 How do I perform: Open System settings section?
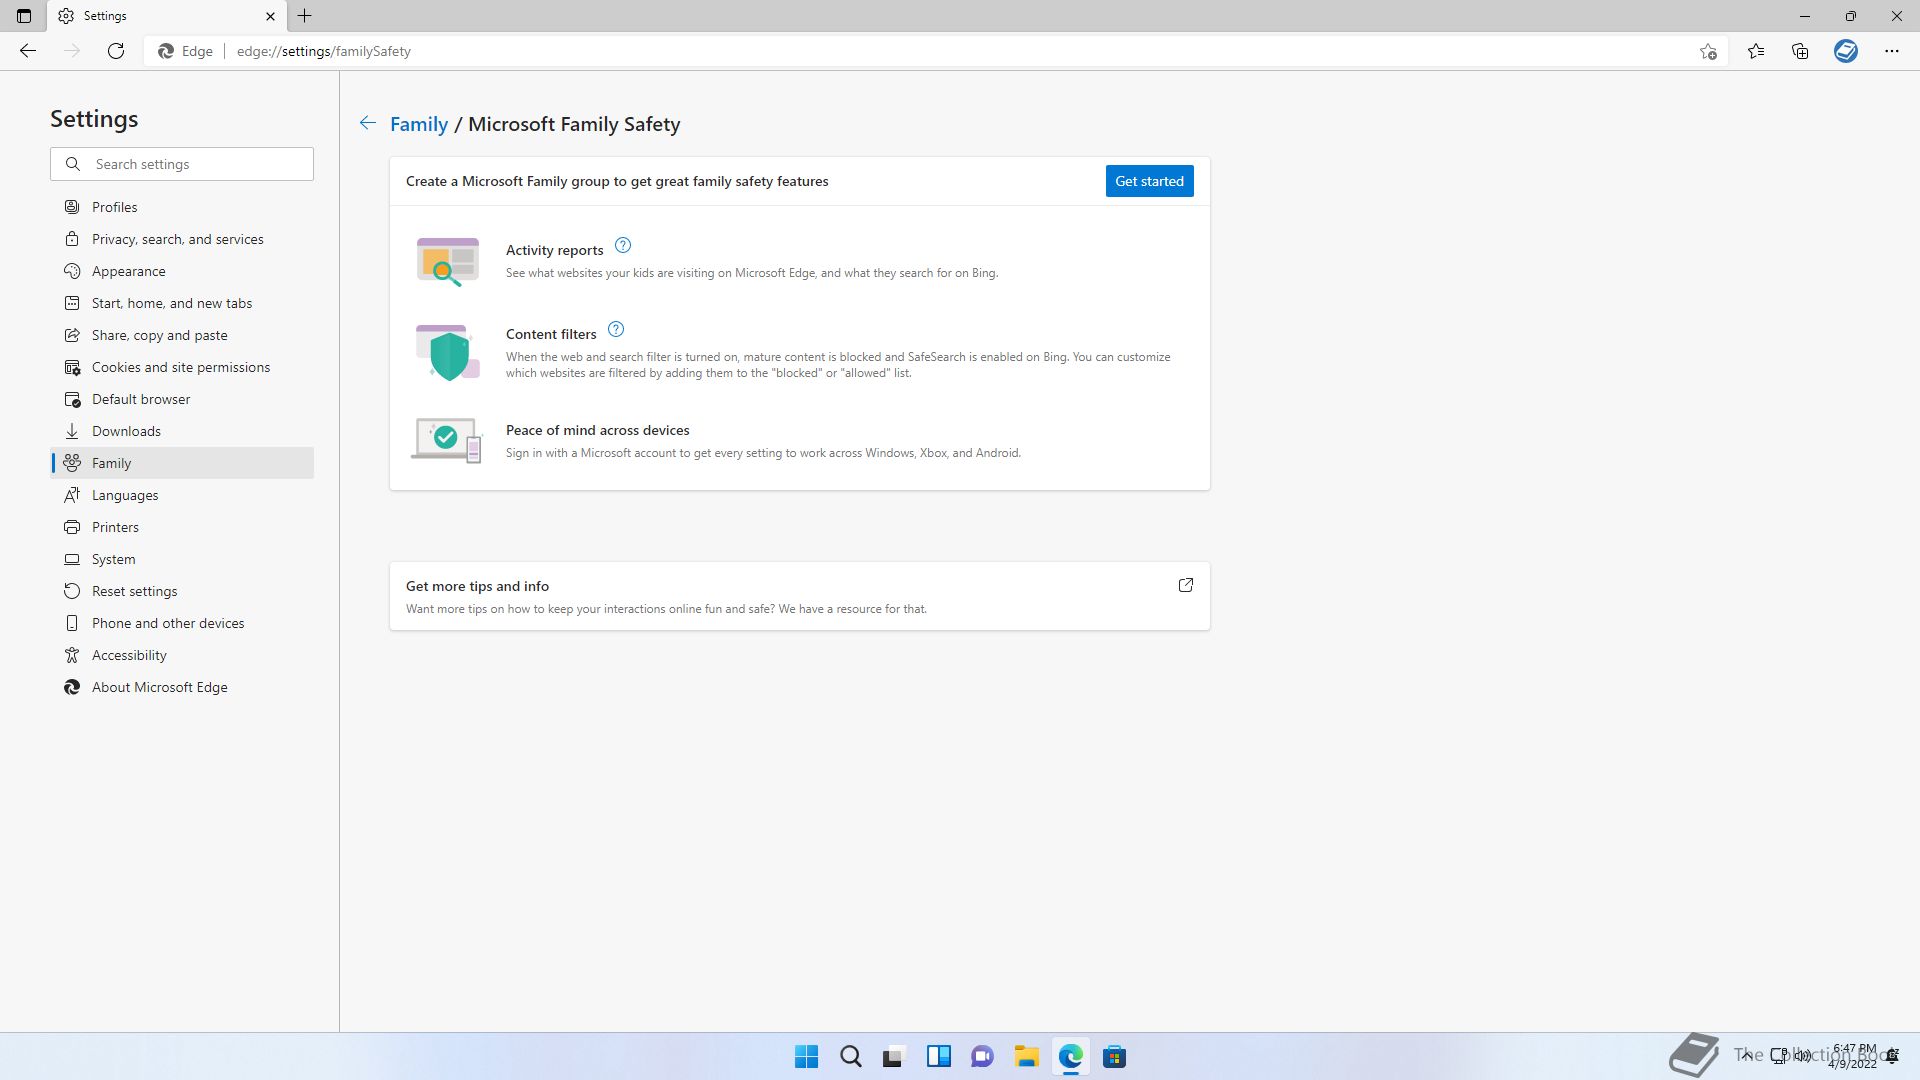(x=182, y=559)
